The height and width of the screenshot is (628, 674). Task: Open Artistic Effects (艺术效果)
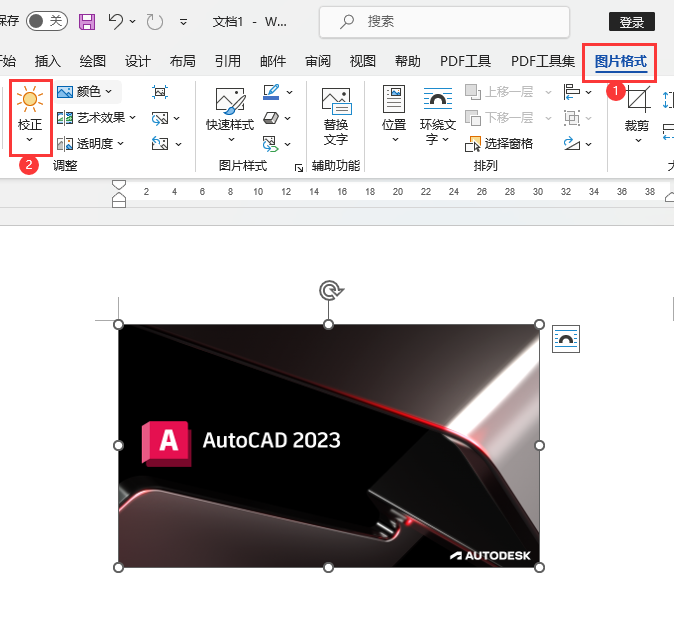click(x=96, y=117)
